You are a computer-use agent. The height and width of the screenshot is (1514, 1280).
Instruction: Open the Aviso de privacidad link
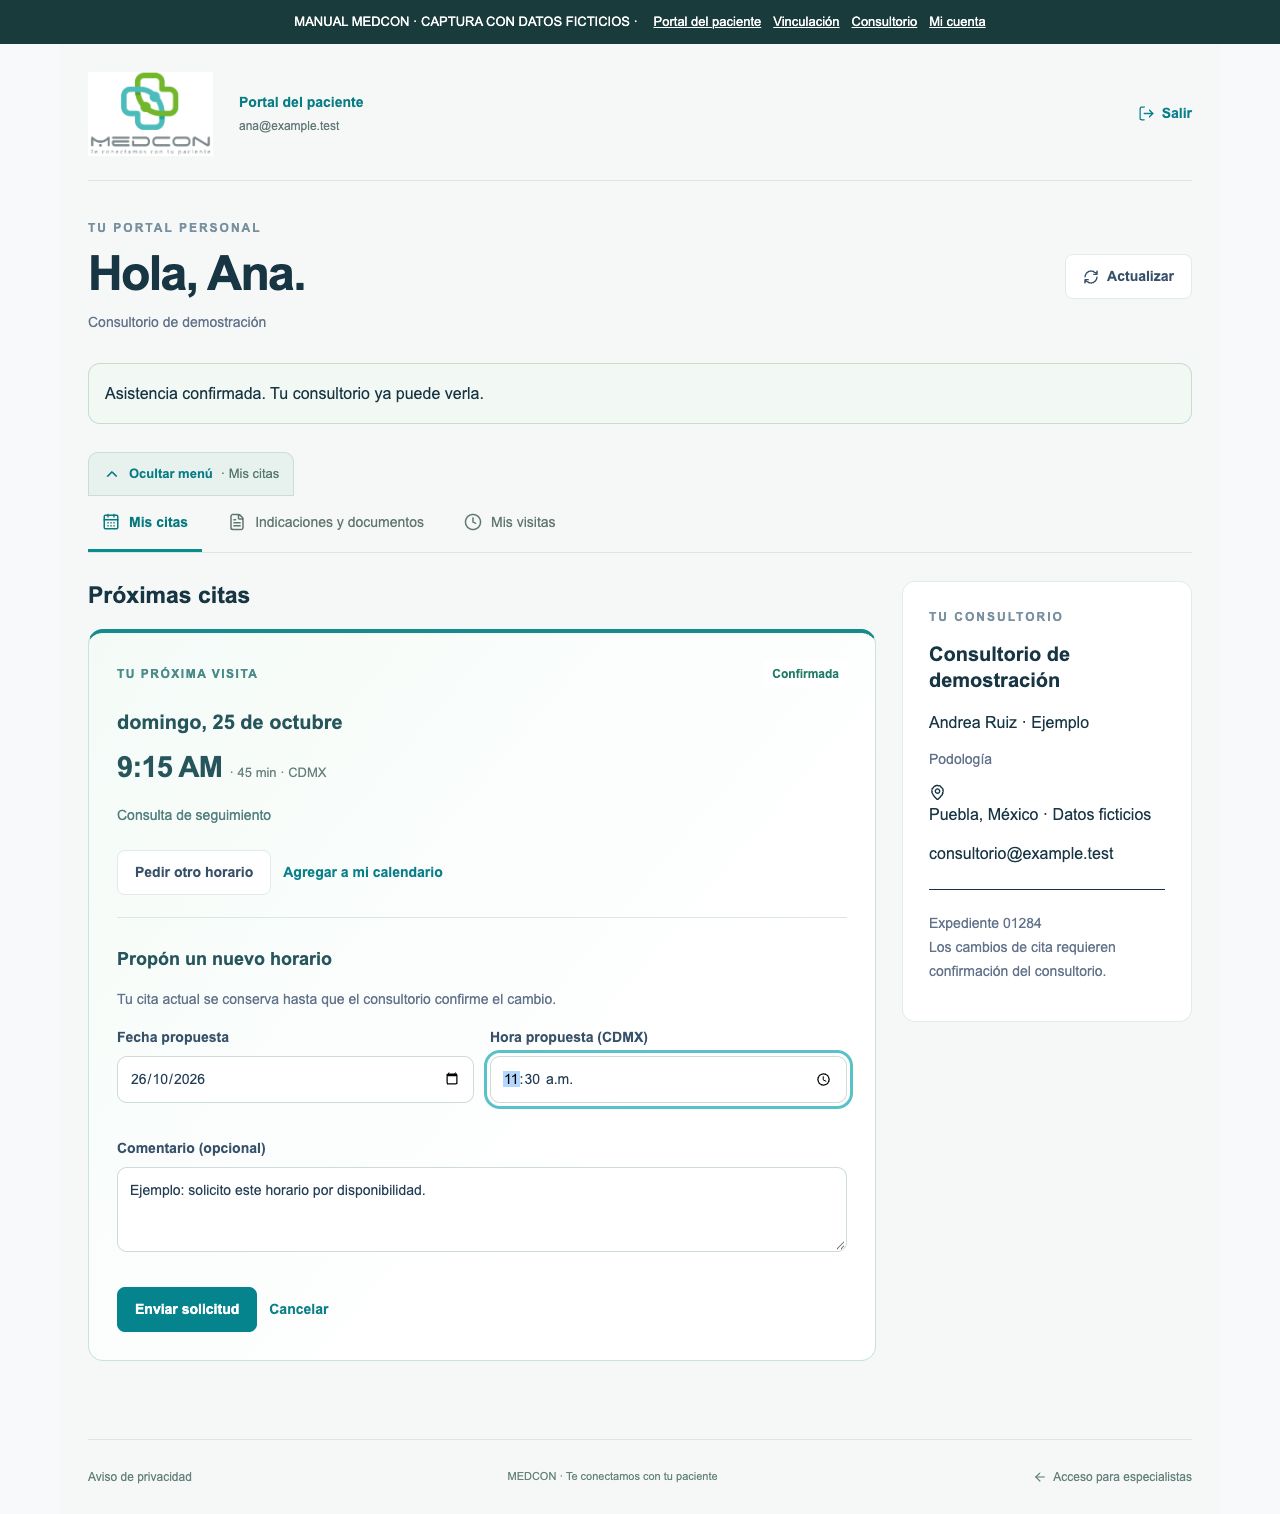tap(140, 1477)
